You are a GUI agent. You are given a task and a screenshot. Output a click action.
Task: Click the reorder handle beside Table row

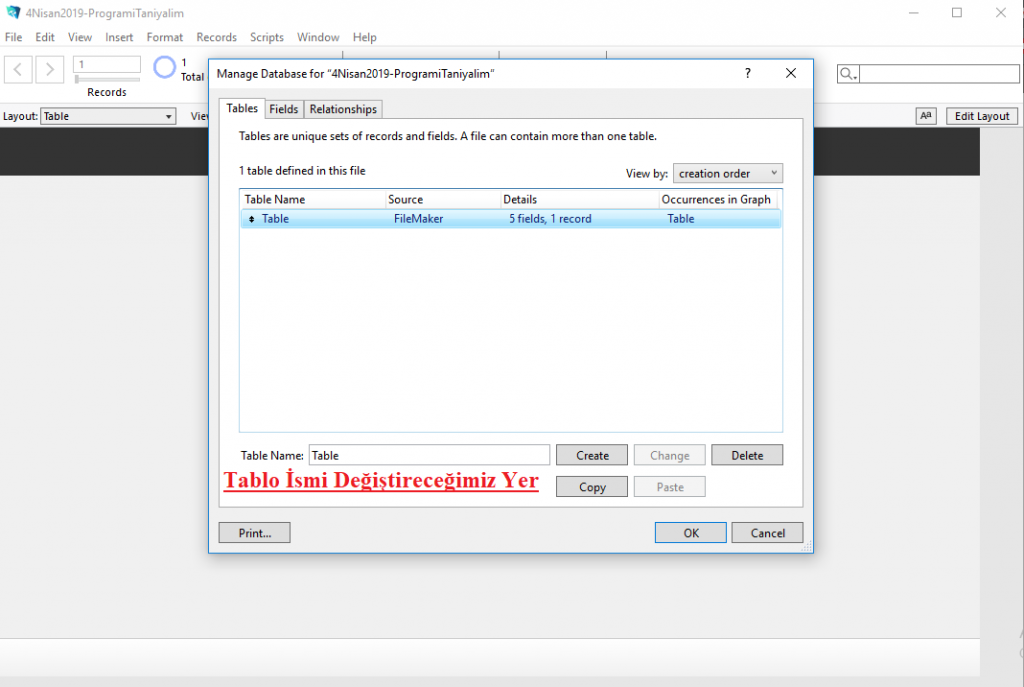tap(251, 219)
